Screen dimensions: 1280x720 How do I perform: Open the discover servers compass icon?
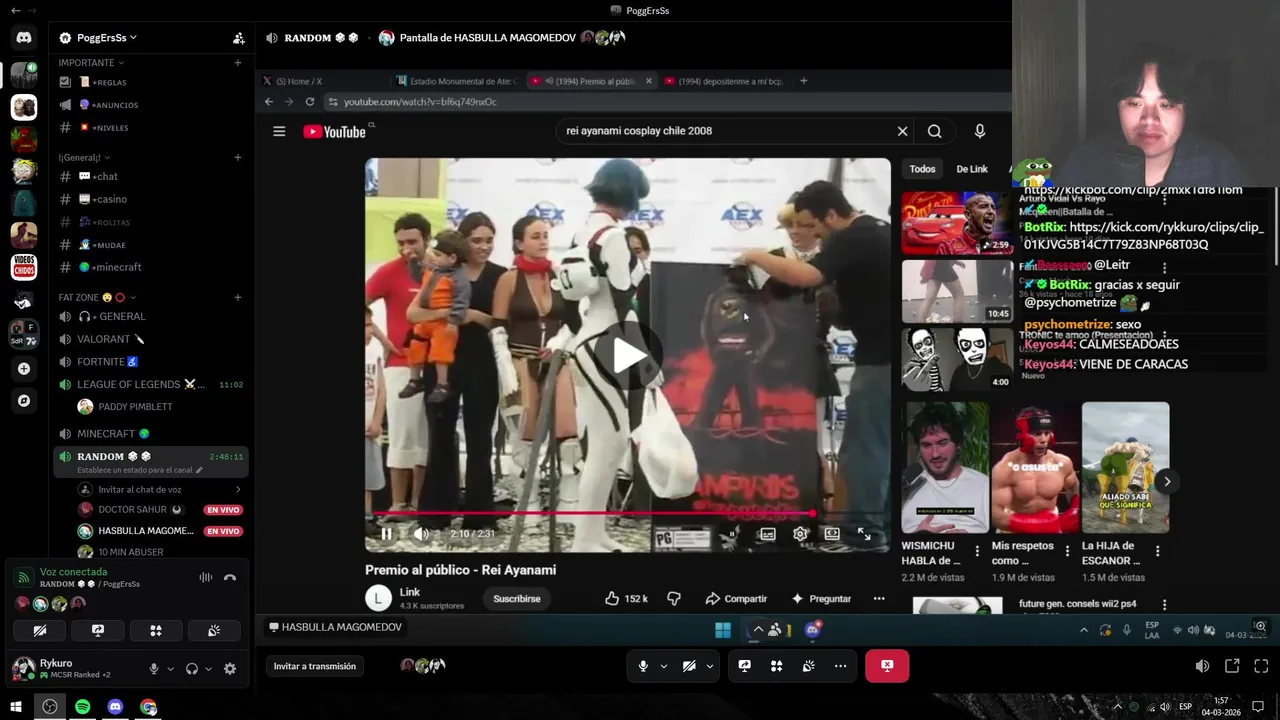(x=24, y=400)
